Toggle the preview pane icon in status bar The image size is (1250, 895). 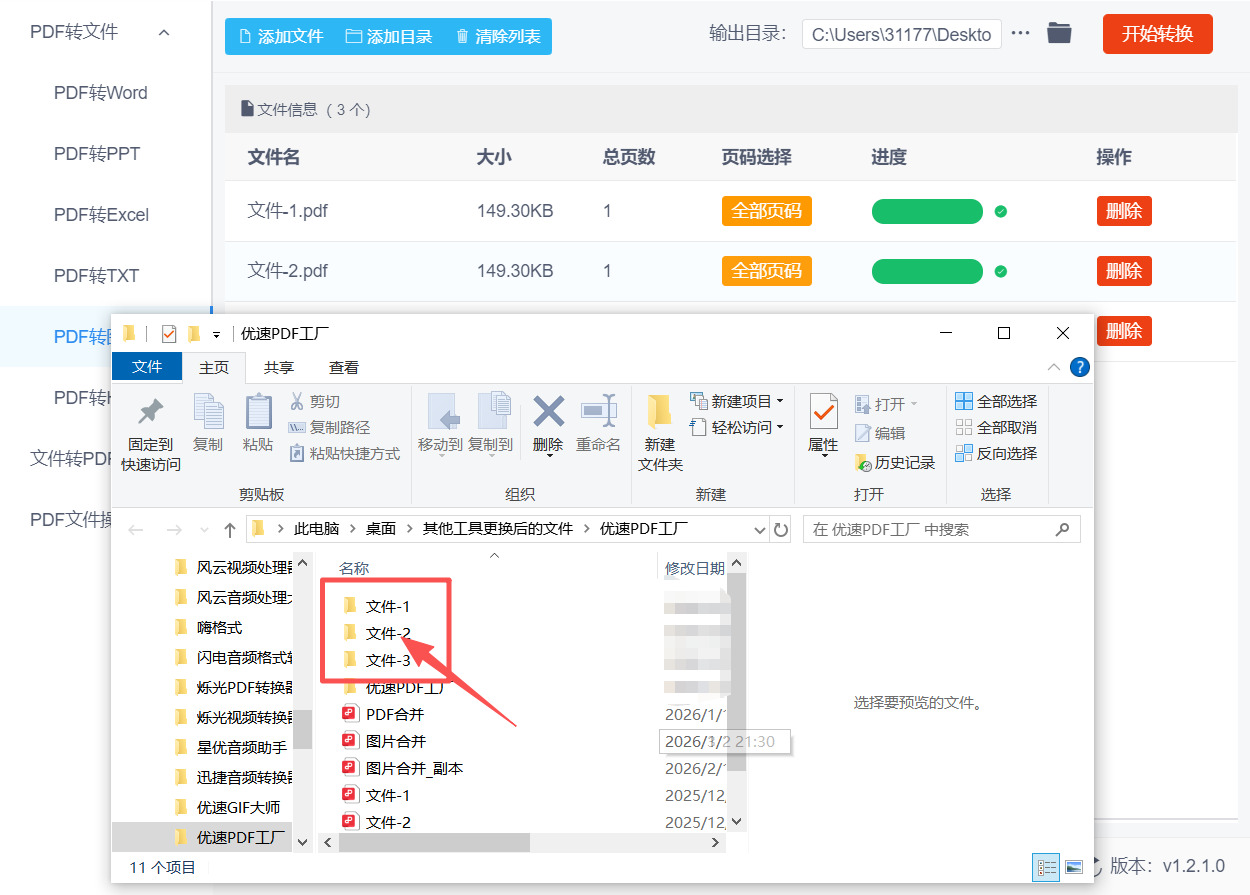[1074, 867]
